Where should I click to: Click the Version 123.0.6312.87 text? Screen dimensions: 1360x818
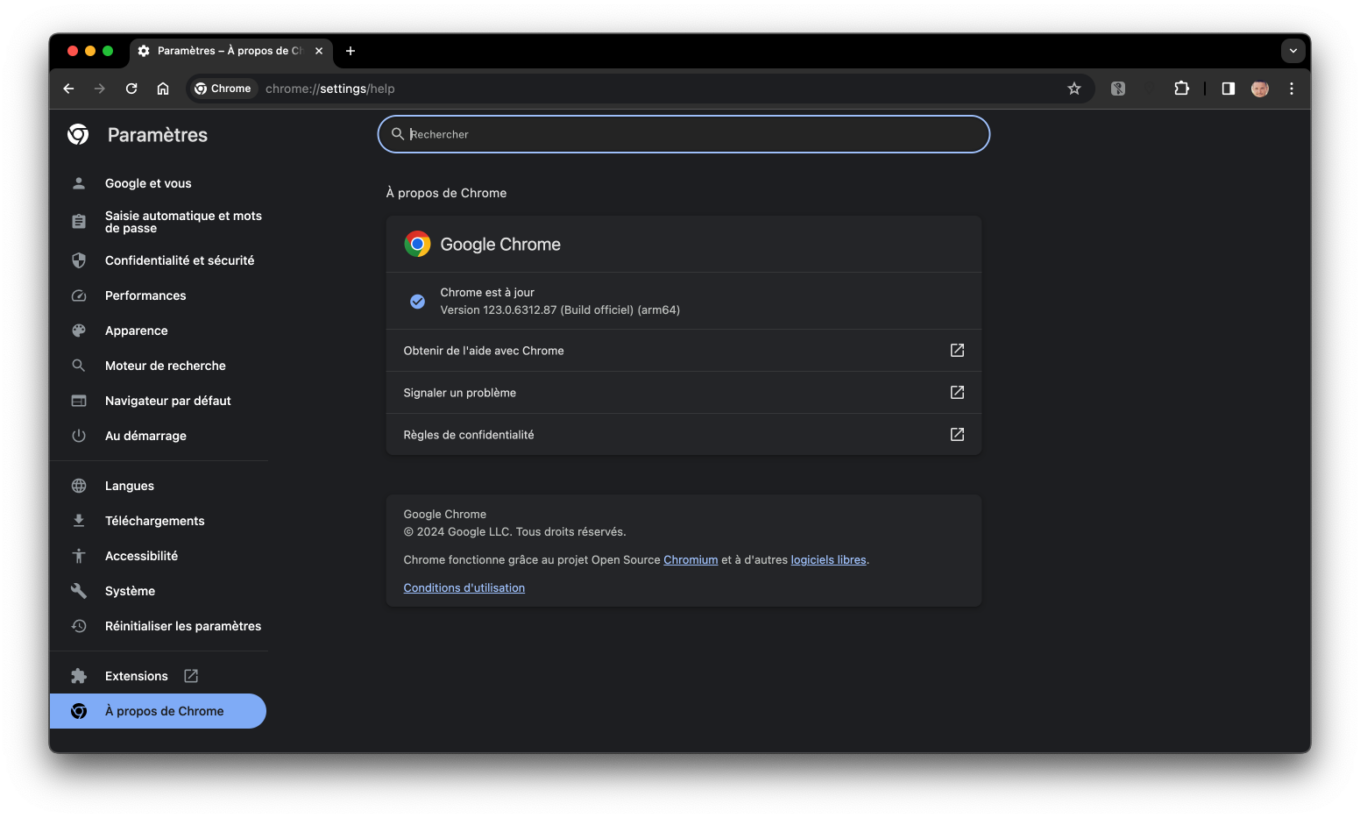click(x=560, y=310)
